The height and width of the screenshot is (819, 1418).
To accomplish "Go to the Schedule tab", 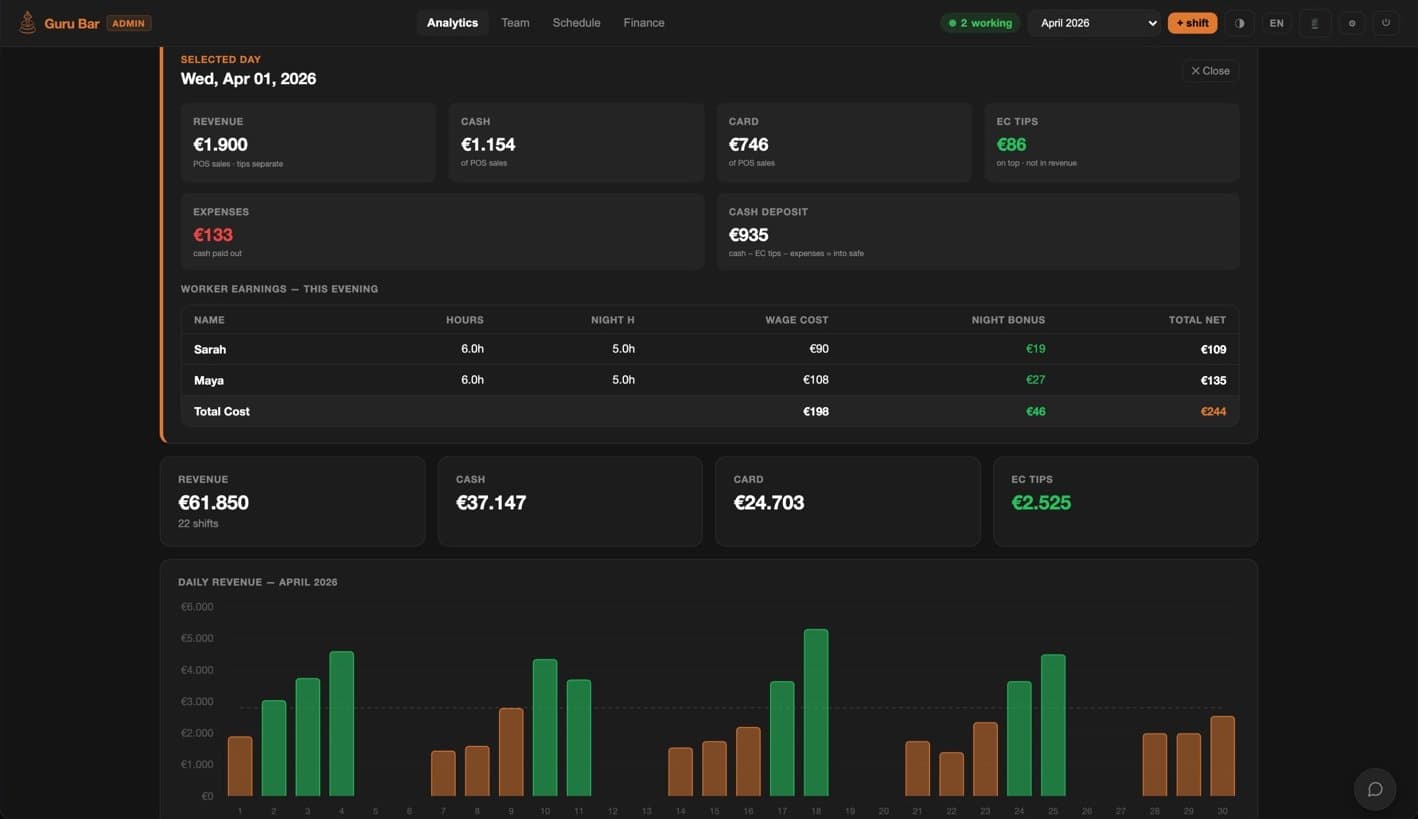I will pyautogui.click(x=576, y=23).
